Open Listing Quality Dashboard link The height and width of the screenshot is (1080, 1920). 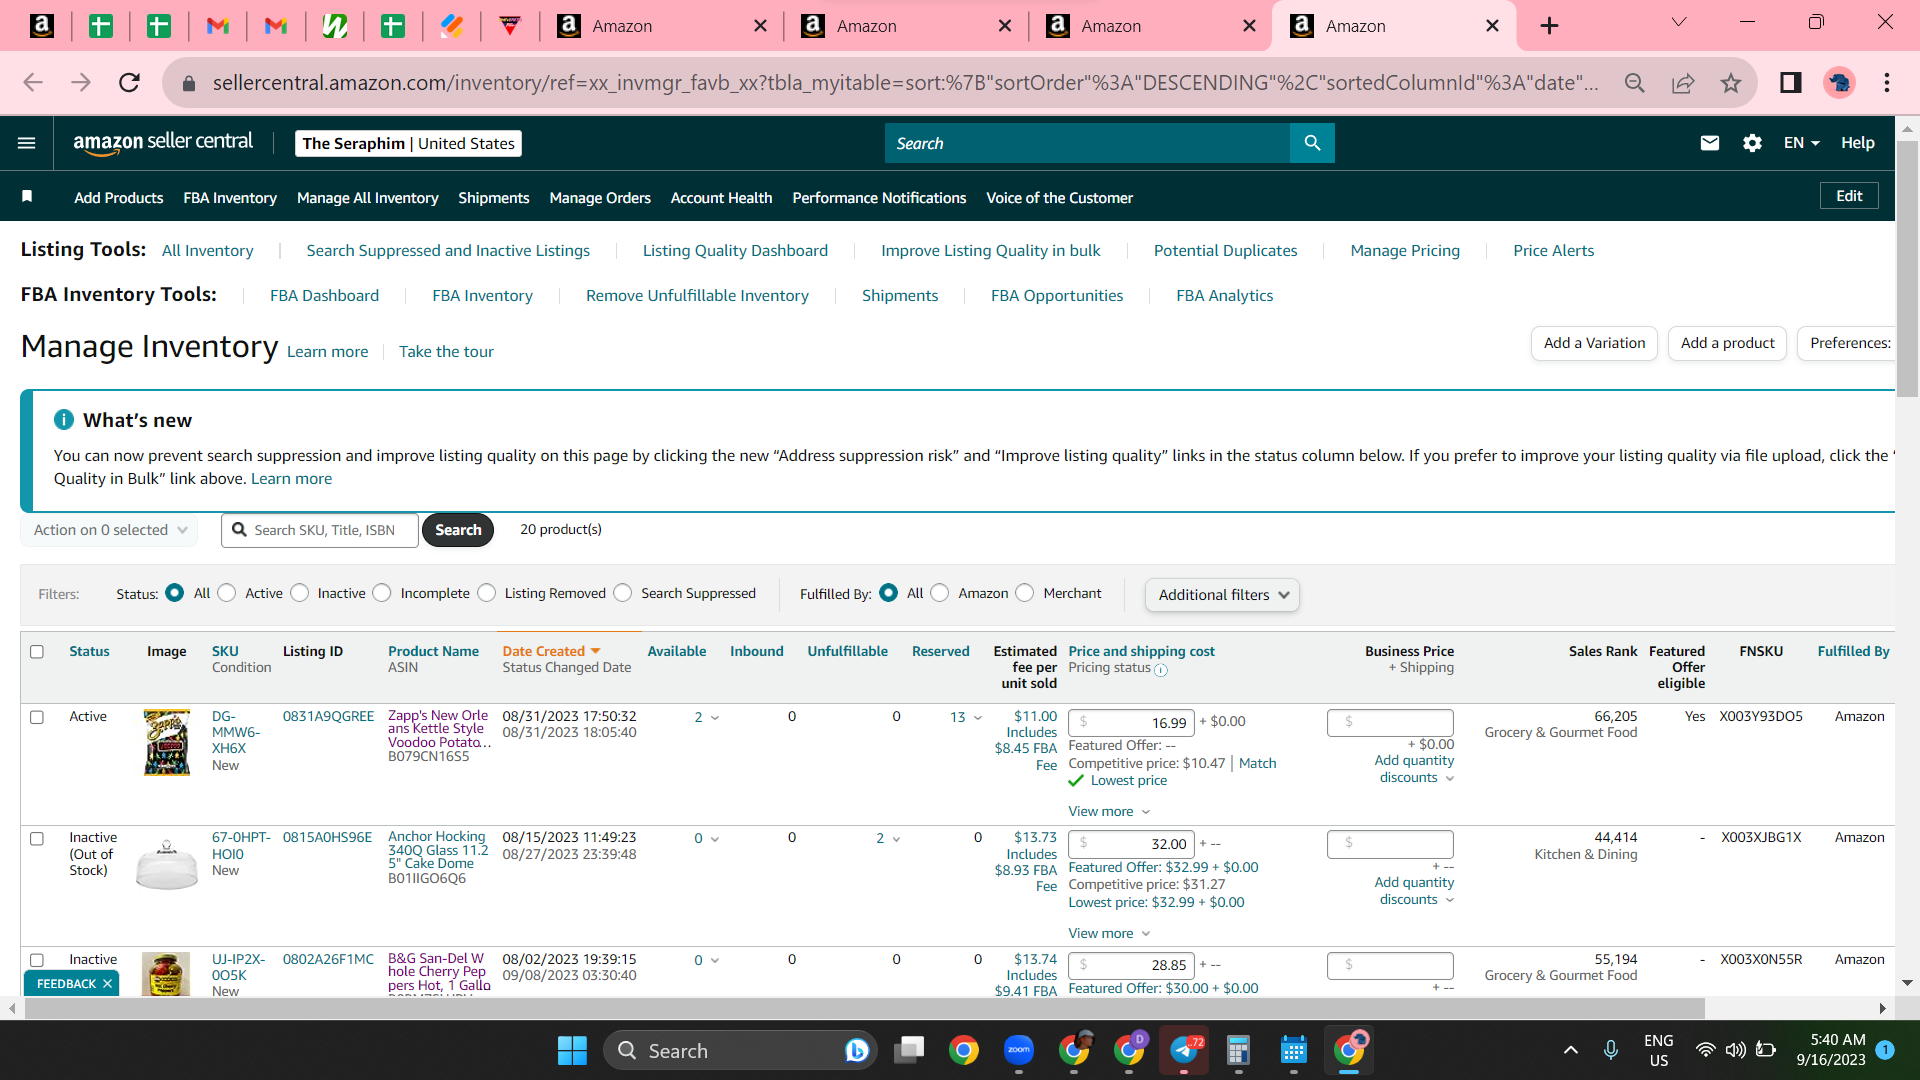[x=735, y=251]
